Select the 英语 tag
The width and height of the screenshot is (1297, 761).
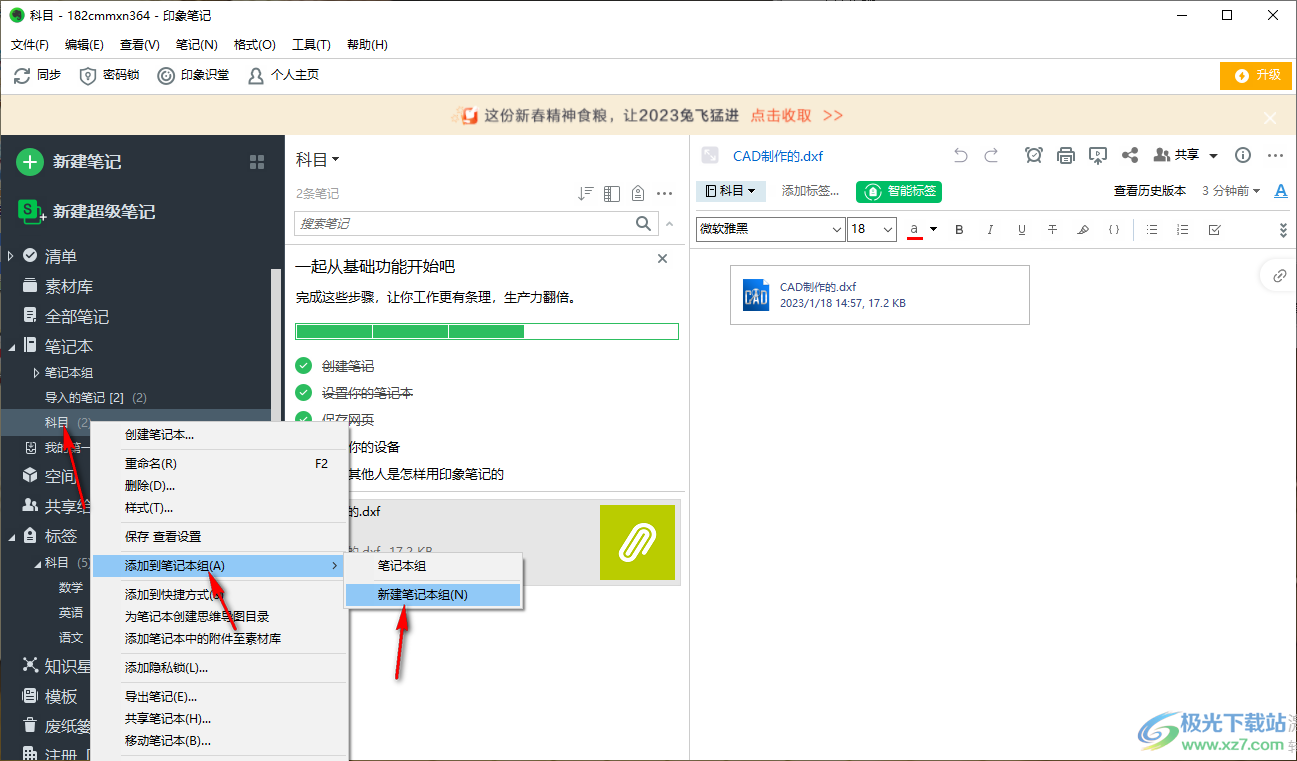pos(71,613)
